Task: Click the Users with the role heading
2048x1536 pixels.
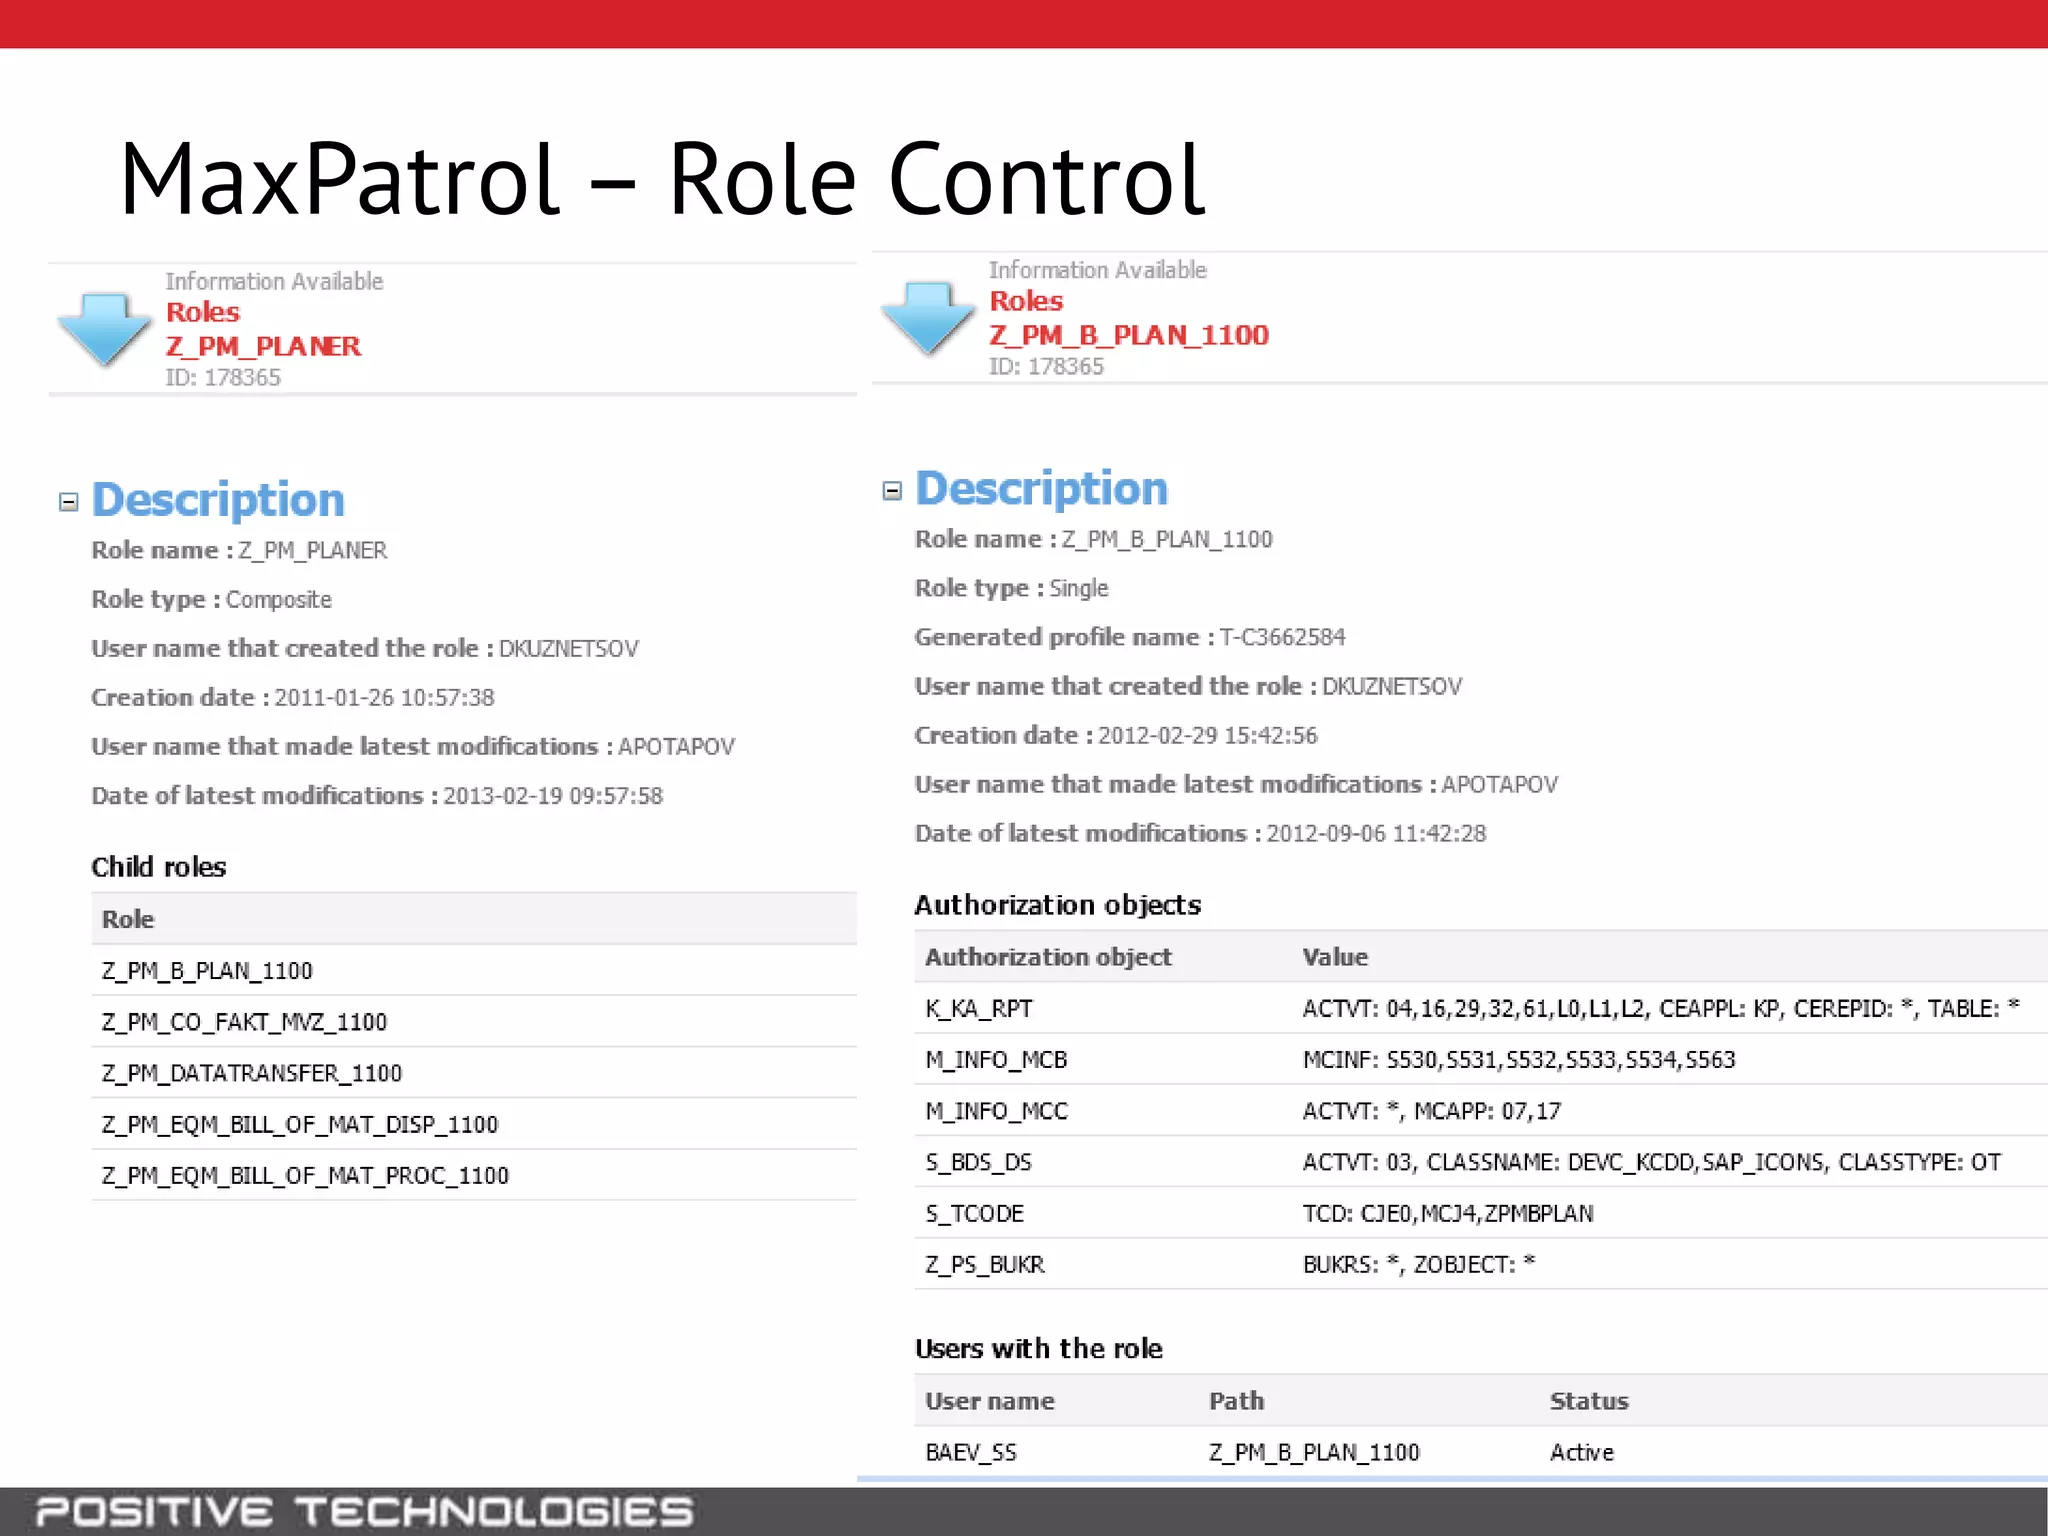Action: click(1039, 1349)
